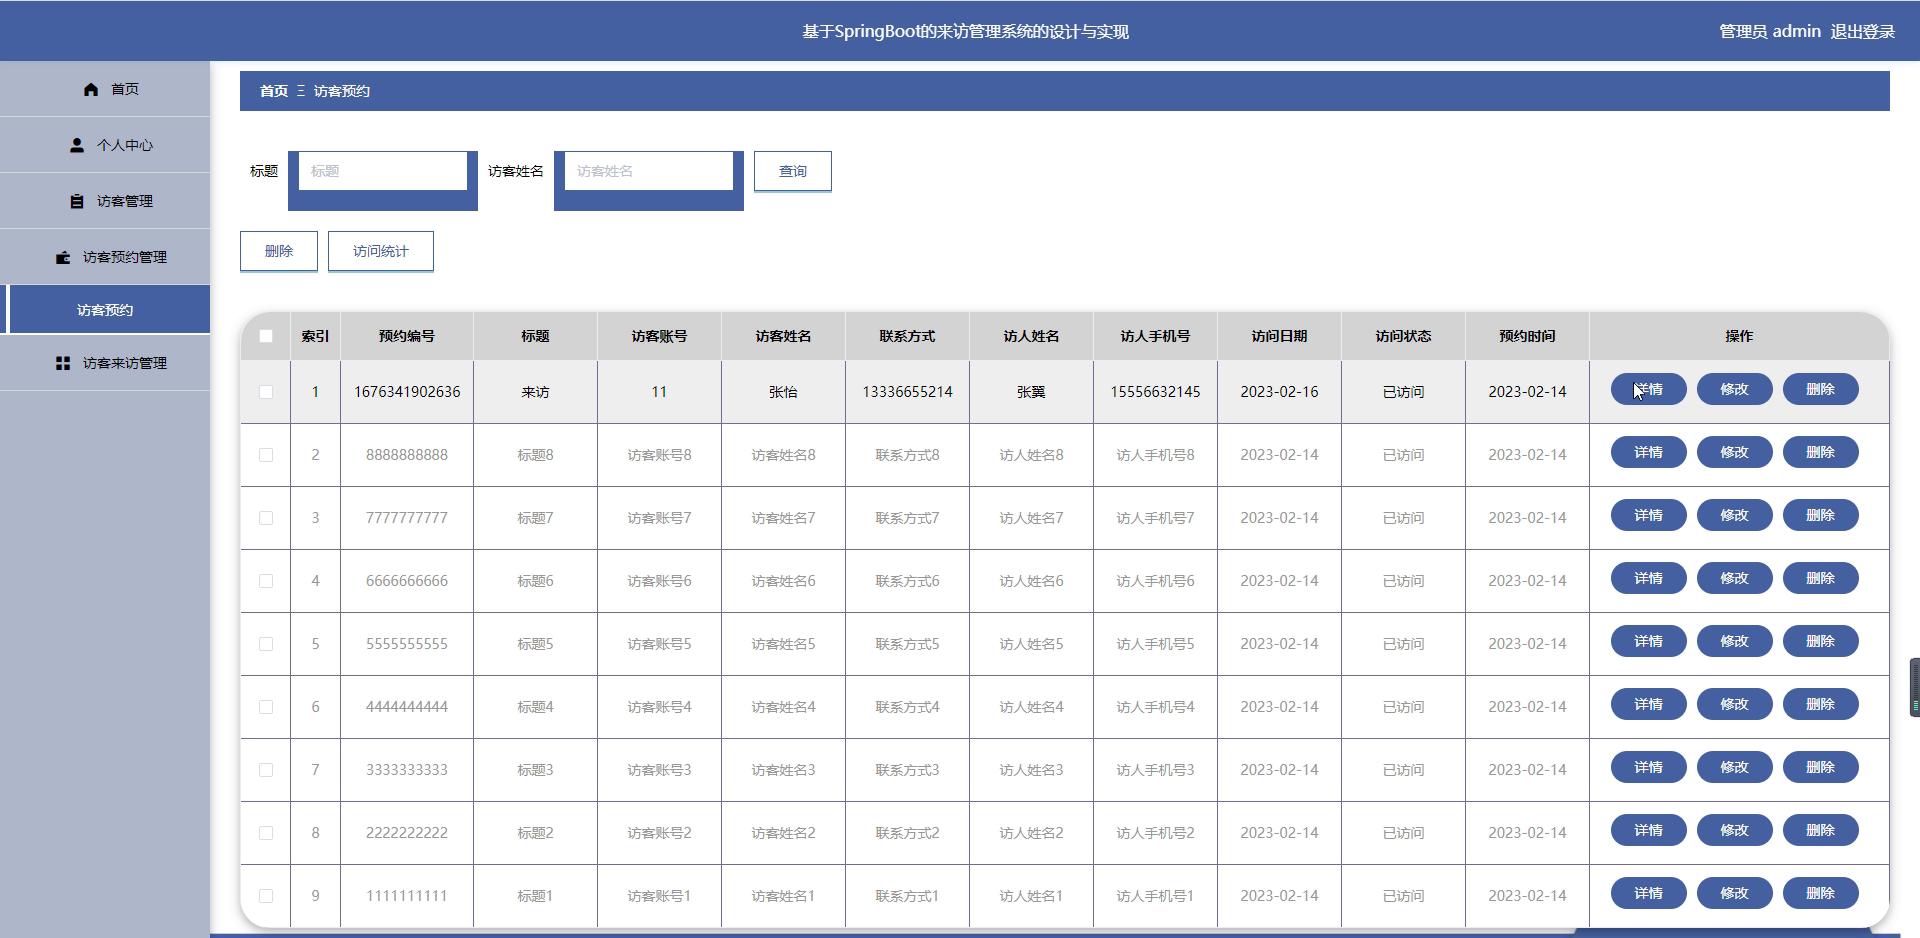Image resolution: width=1920 pixels, height=938 pixels.
Task: Click 管理员 admin in header
Action: (x=1769, y=31)
